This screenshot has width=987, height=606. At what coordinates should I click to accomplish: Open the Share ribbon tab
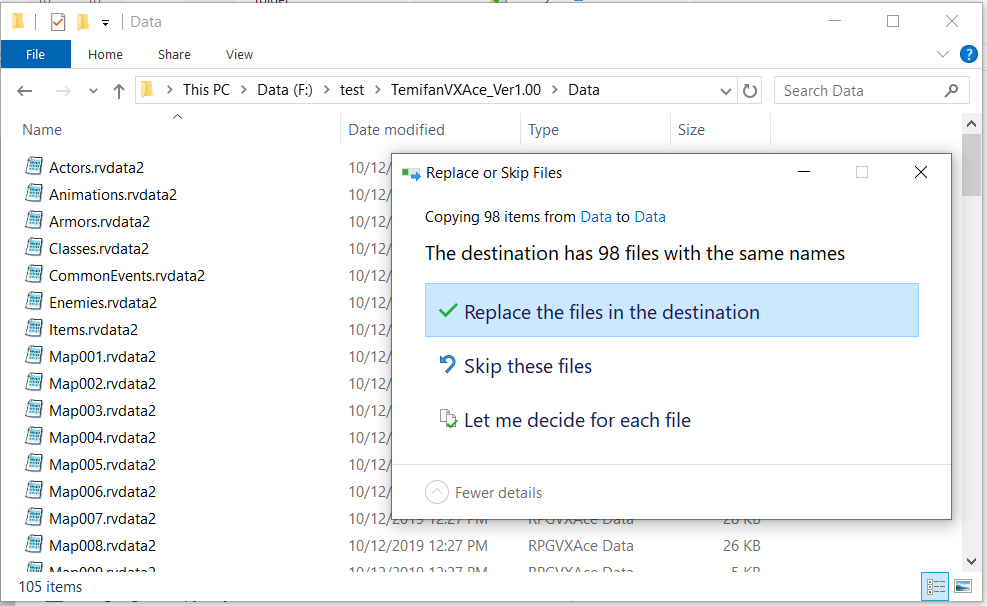pyautogui.click(x=174, y=55)
